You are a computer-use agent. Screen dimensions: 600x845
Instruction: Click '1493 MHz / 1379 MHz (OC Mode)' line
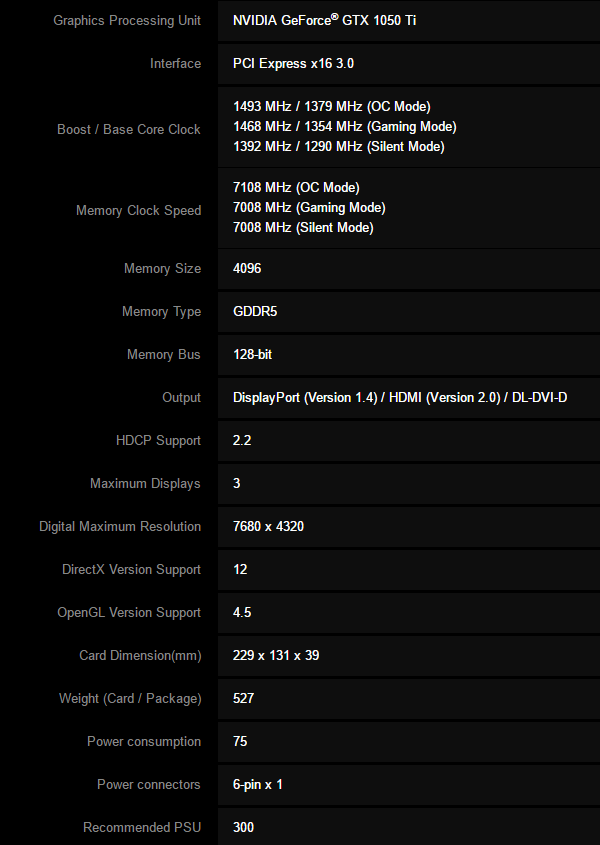click(x=332, y=107)
